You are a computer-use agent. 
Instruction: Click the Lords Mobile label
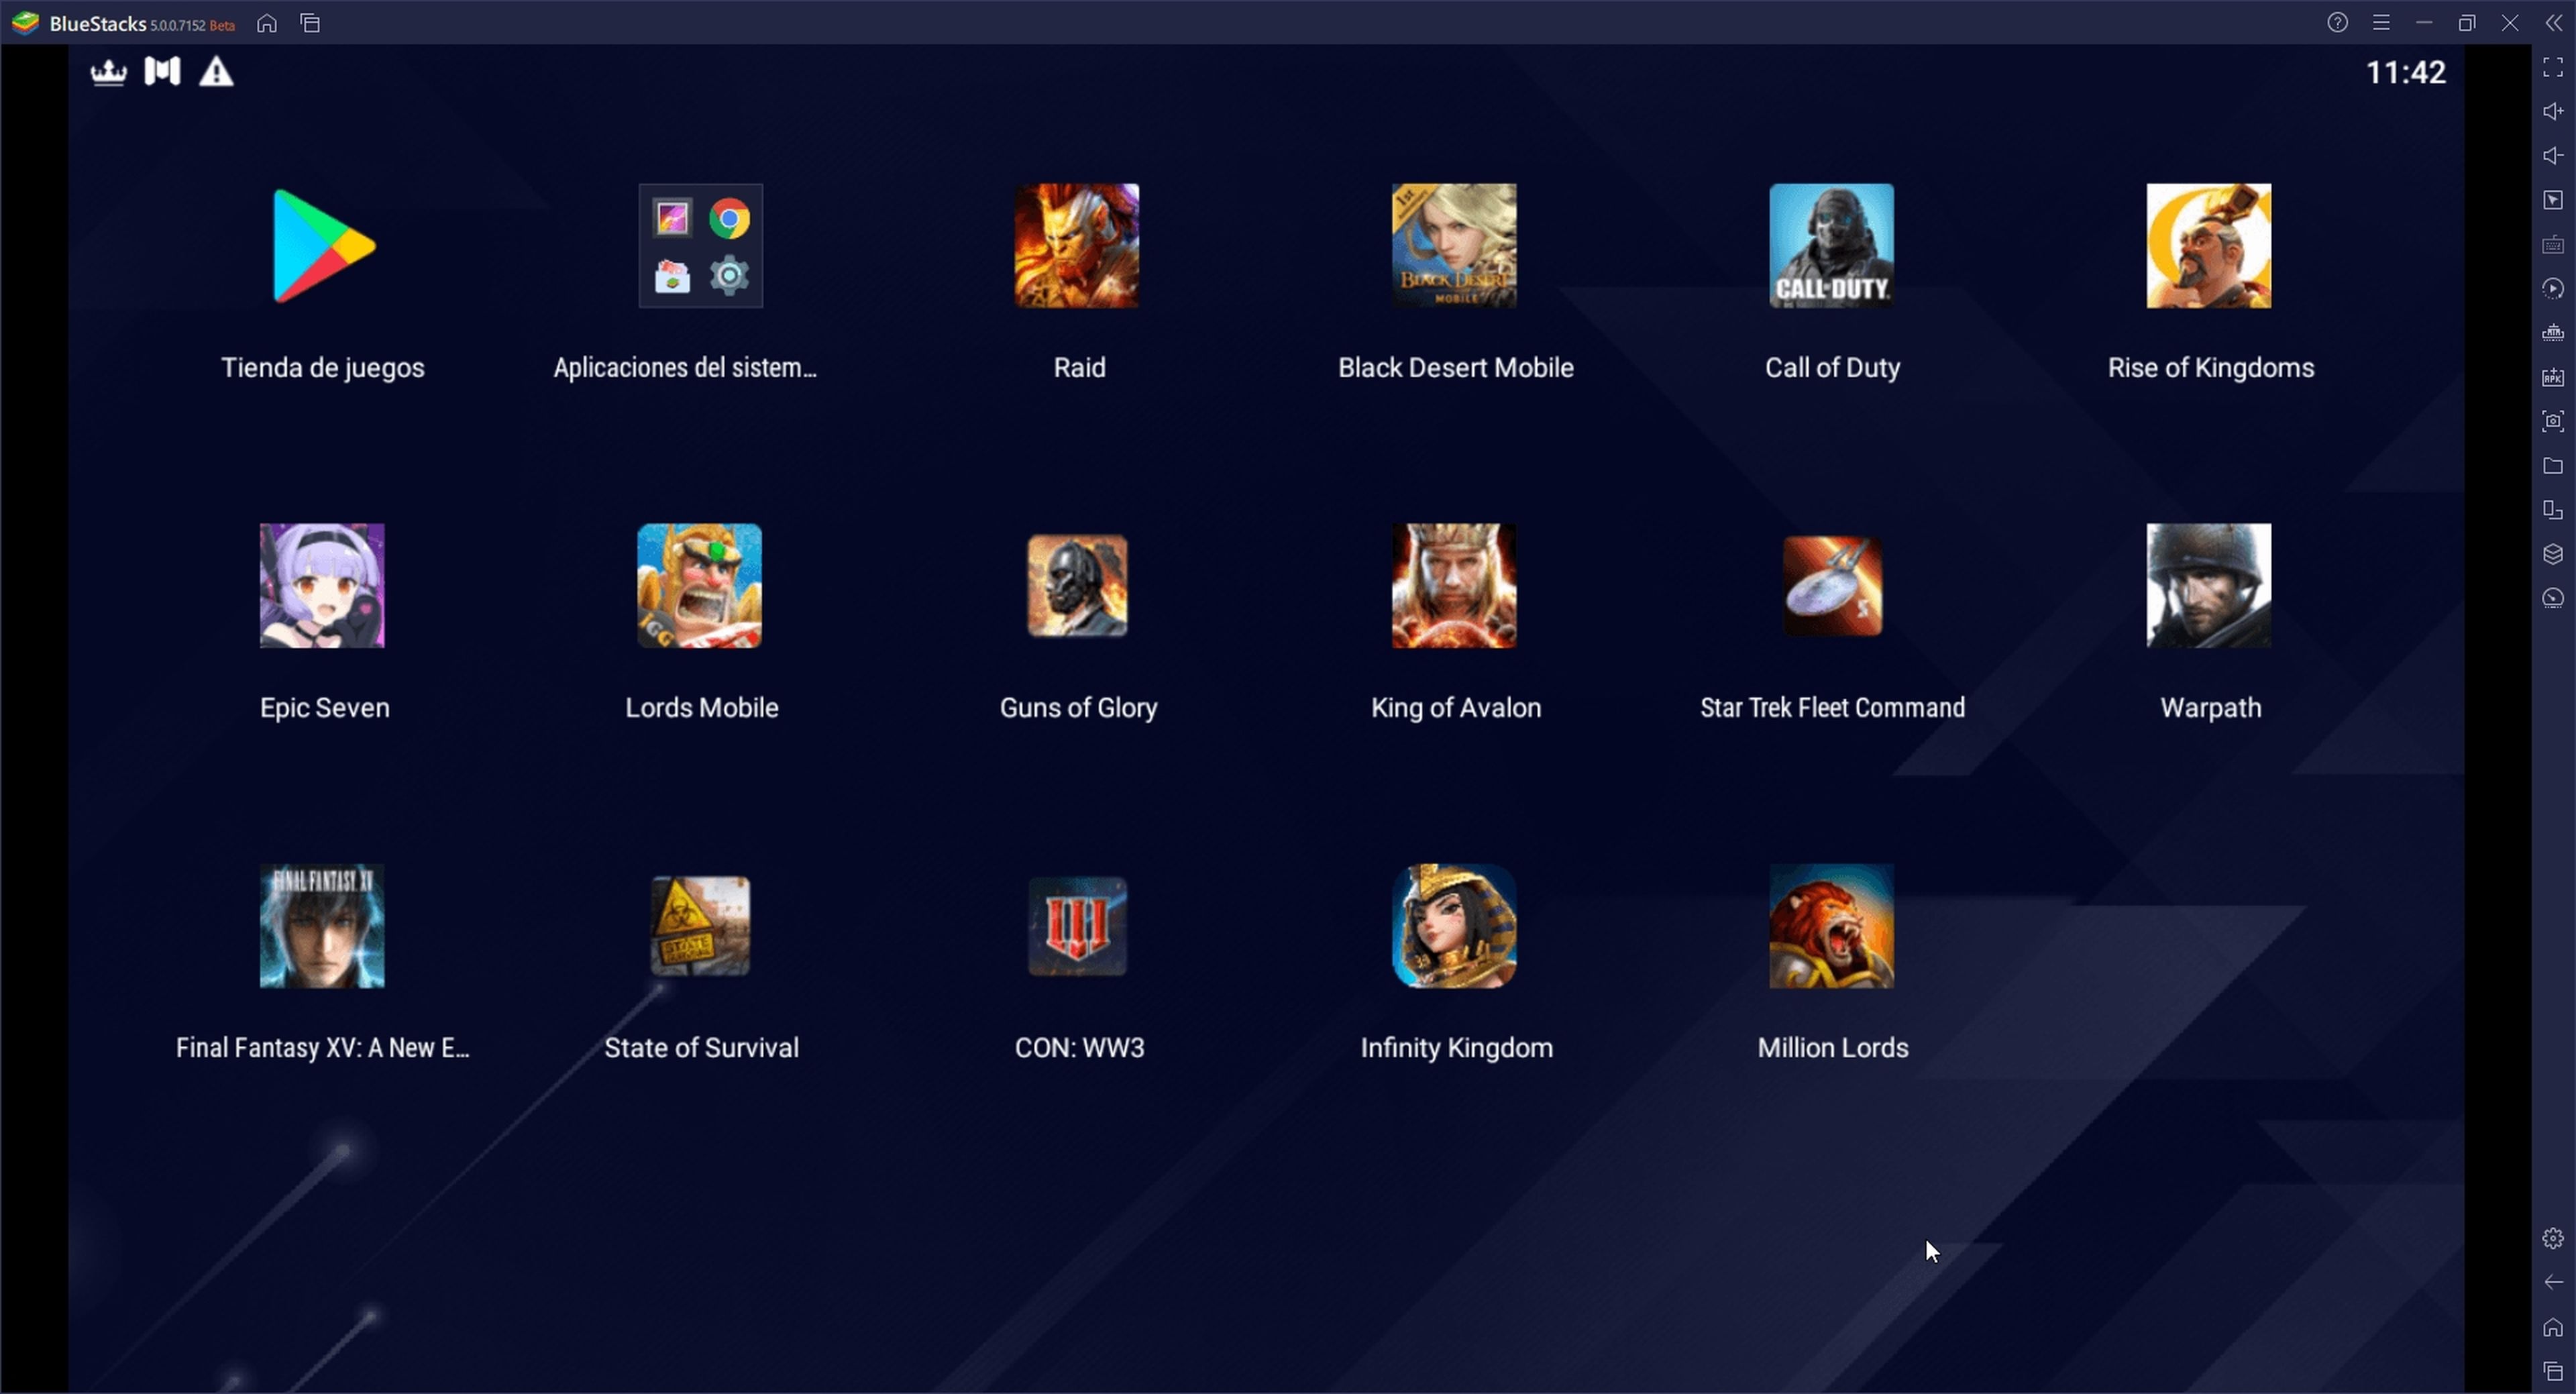(x=701, y=708)
